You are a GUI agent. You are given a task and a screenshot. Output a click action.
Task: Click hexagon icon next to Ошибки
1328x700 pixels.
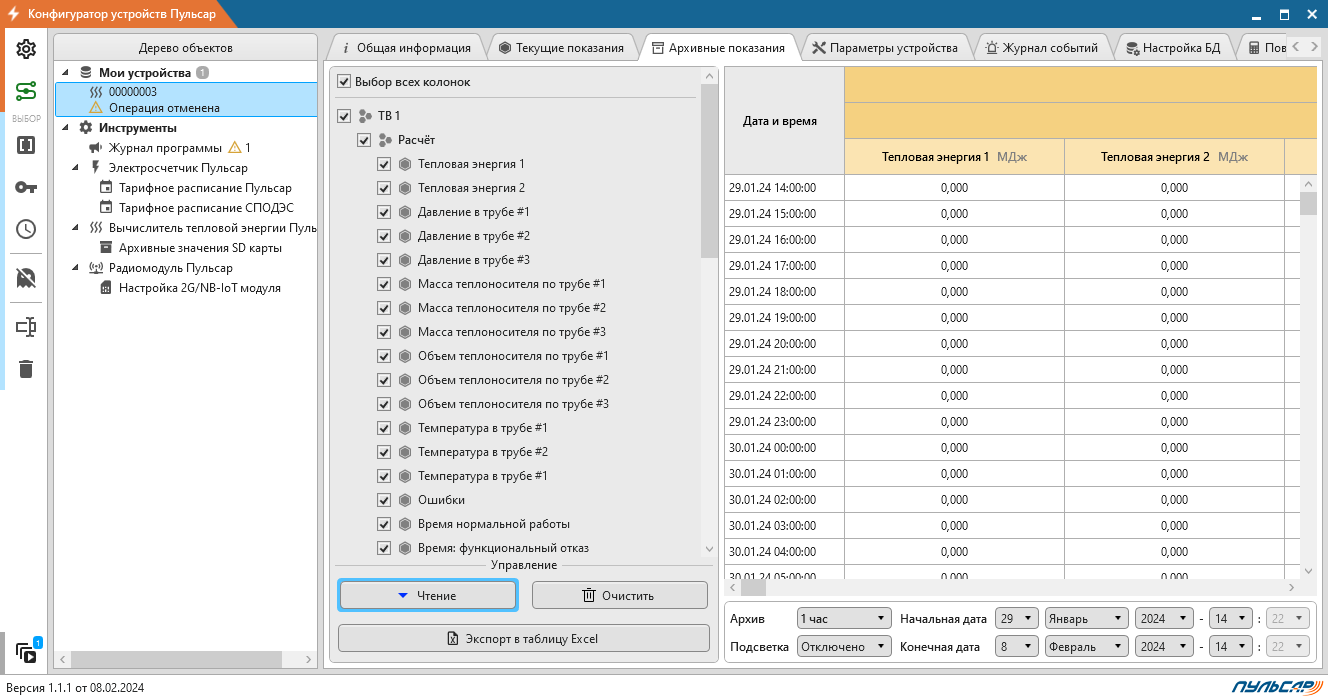[405, 500]
